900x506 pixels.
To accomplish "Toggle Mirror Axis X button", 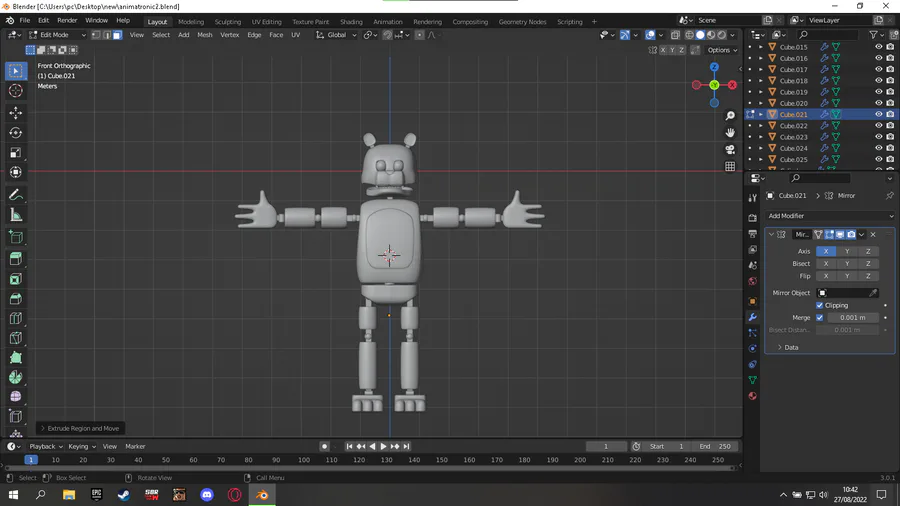I will coord(826,251).
